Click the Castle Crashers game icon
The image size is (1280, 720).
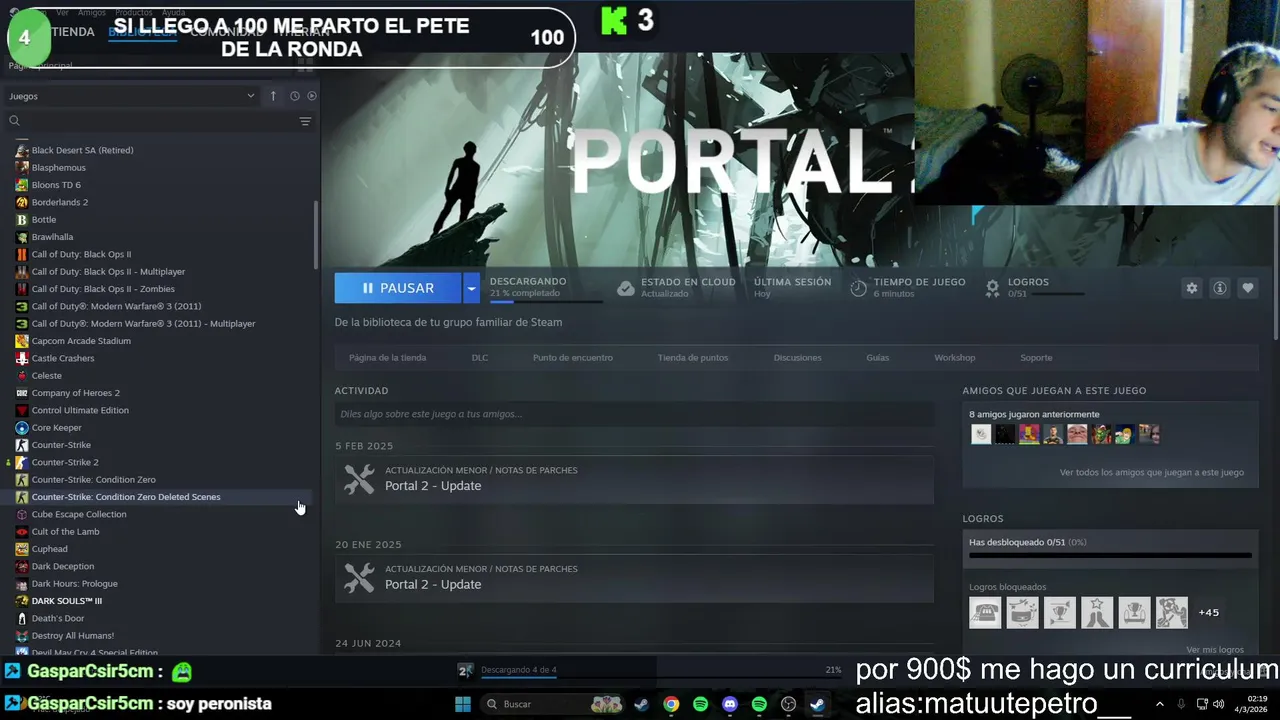point(22,358)
